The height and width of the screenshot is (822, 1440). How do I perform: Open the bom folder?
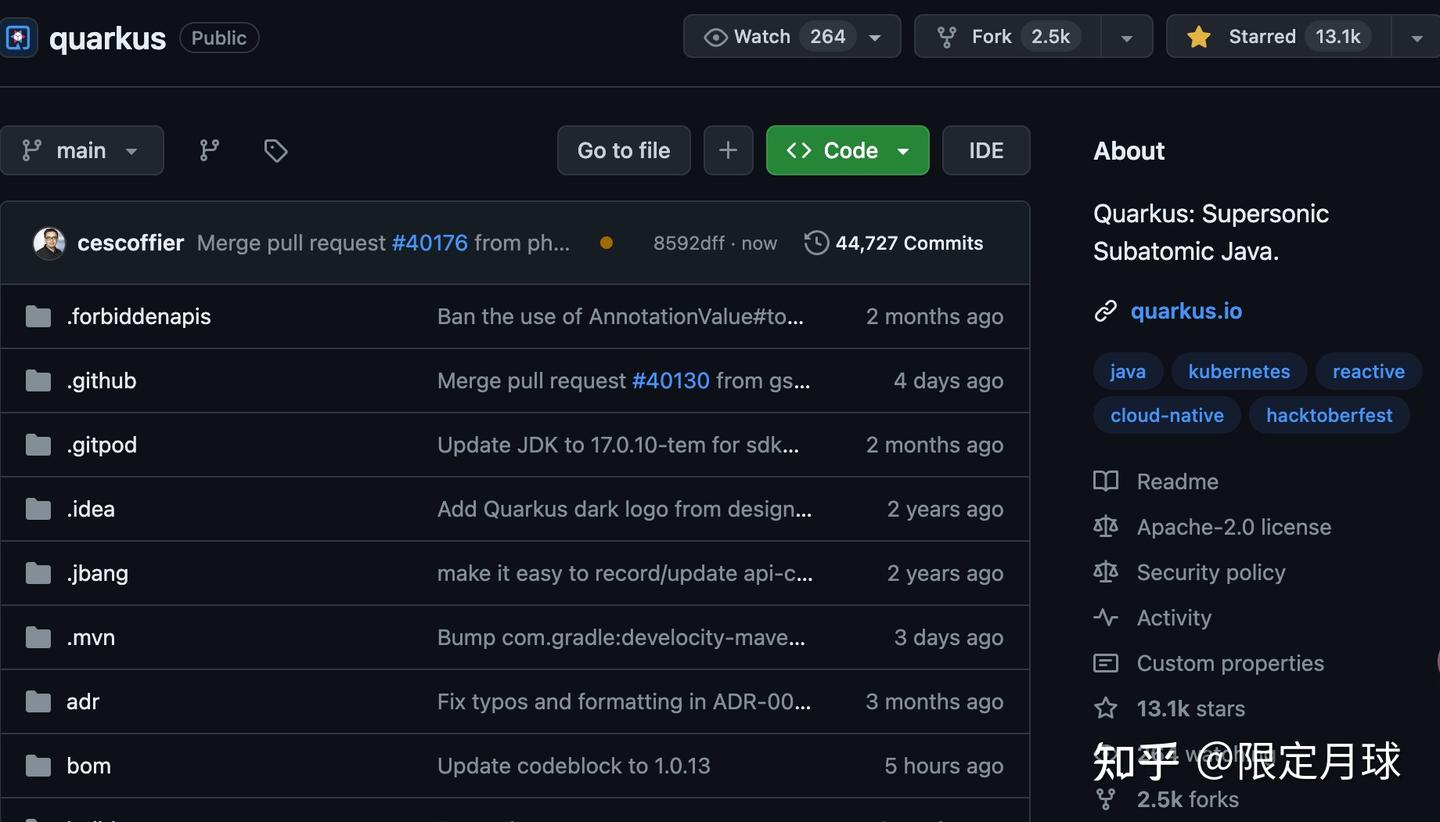89,766
